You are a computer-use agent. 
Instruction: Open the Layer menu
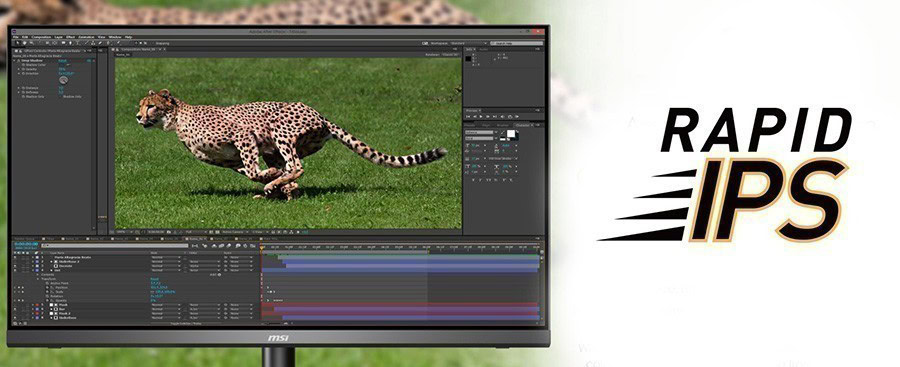tap(59, 37)
